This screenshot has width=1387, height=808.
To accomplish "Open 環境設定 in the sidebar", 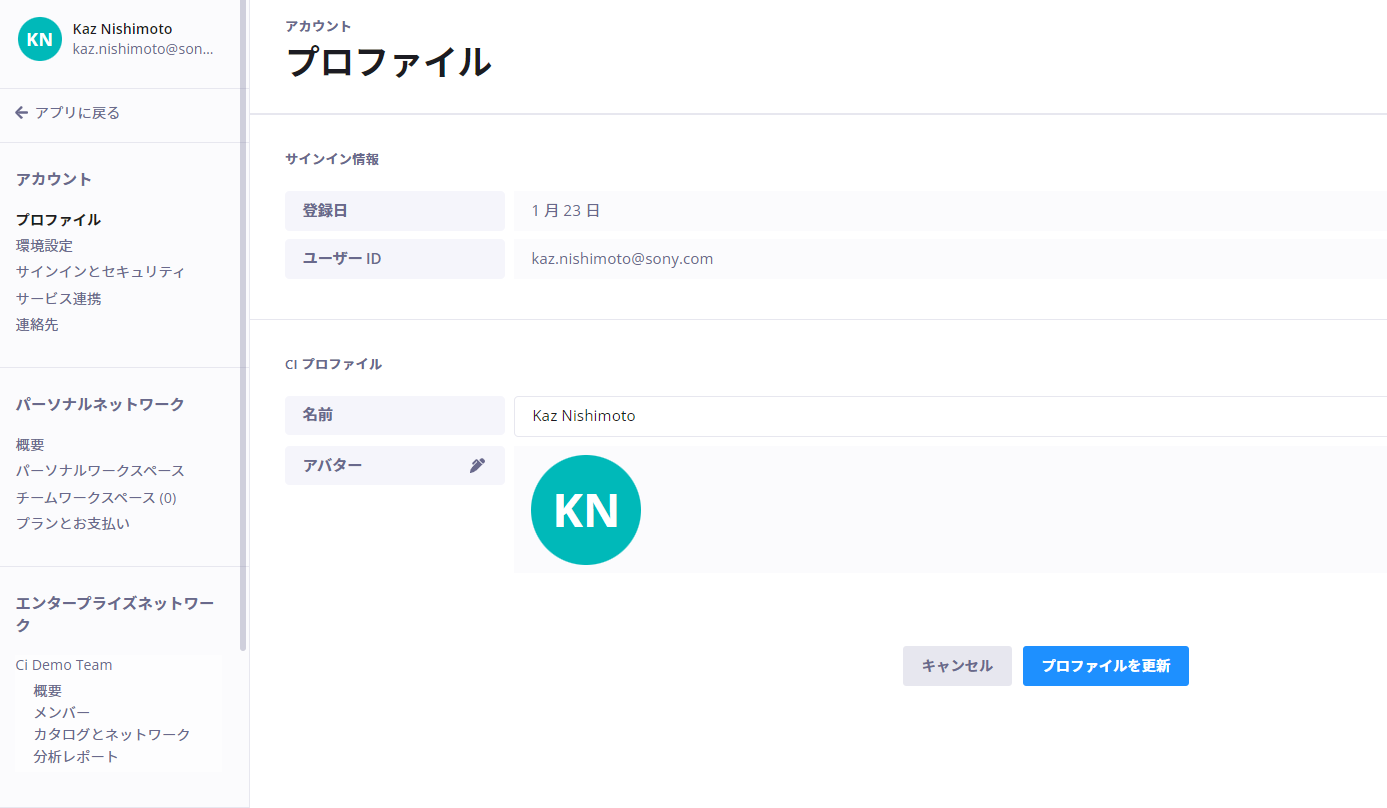I will (x=44, y=246).
